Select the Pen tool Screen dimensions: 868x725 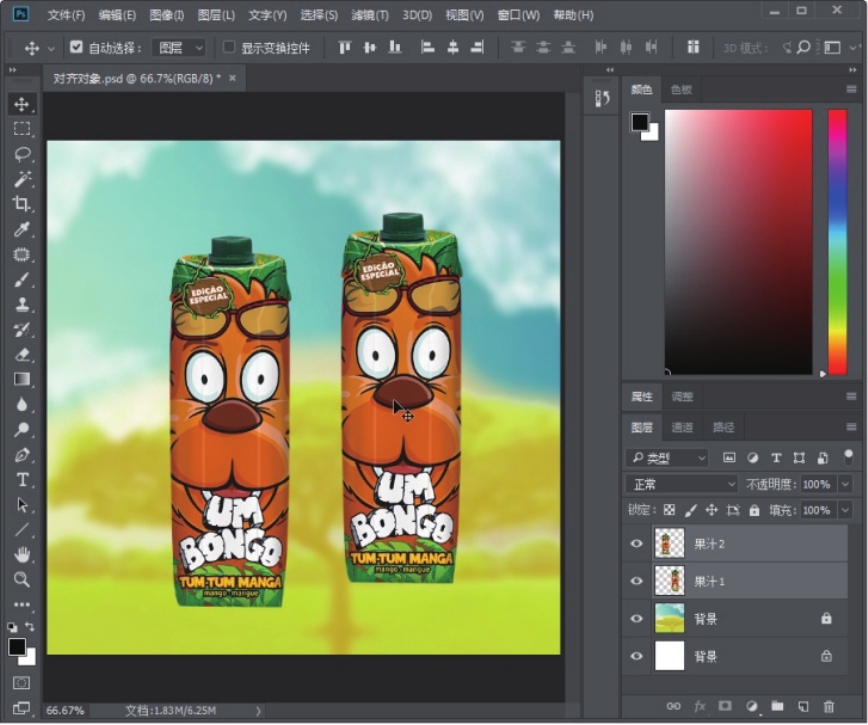[22, 455]
